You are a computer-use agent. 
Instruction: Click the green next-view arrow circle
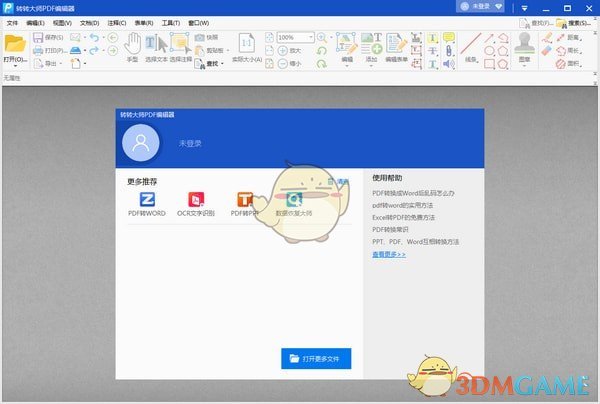112,50
